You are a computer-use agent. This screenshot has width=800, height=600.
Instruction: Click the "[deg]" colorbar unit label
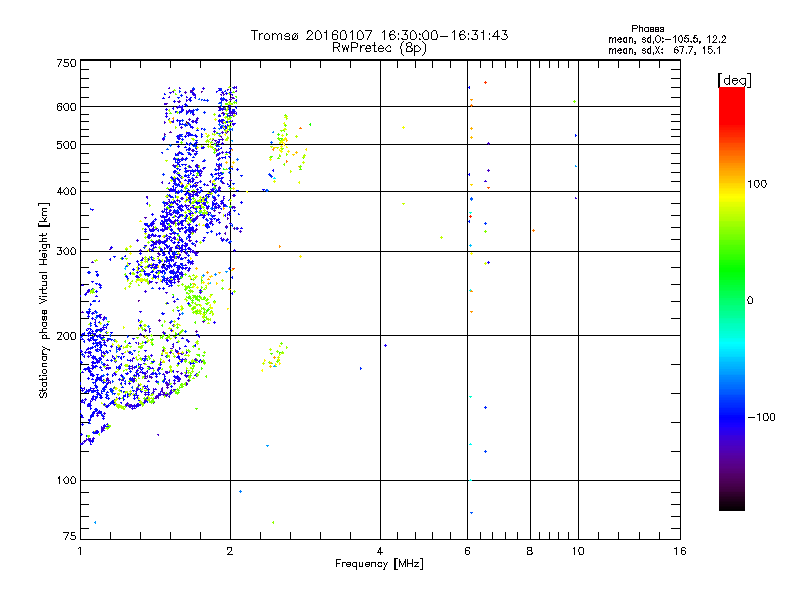point(734,80)
